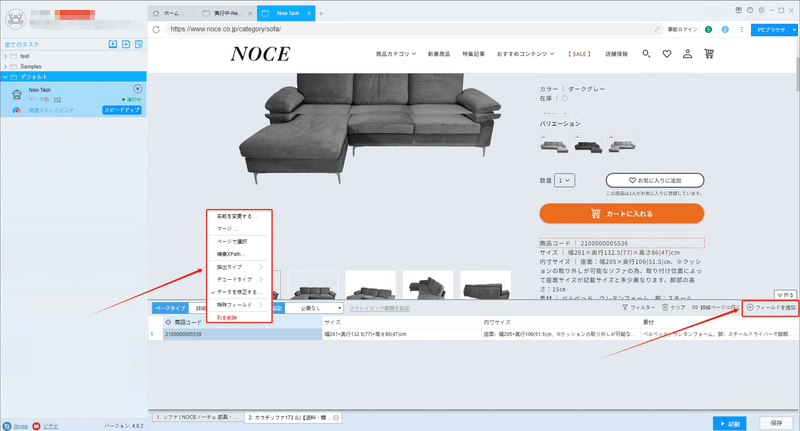Click the settings icon in title bar

click(761, 10)
